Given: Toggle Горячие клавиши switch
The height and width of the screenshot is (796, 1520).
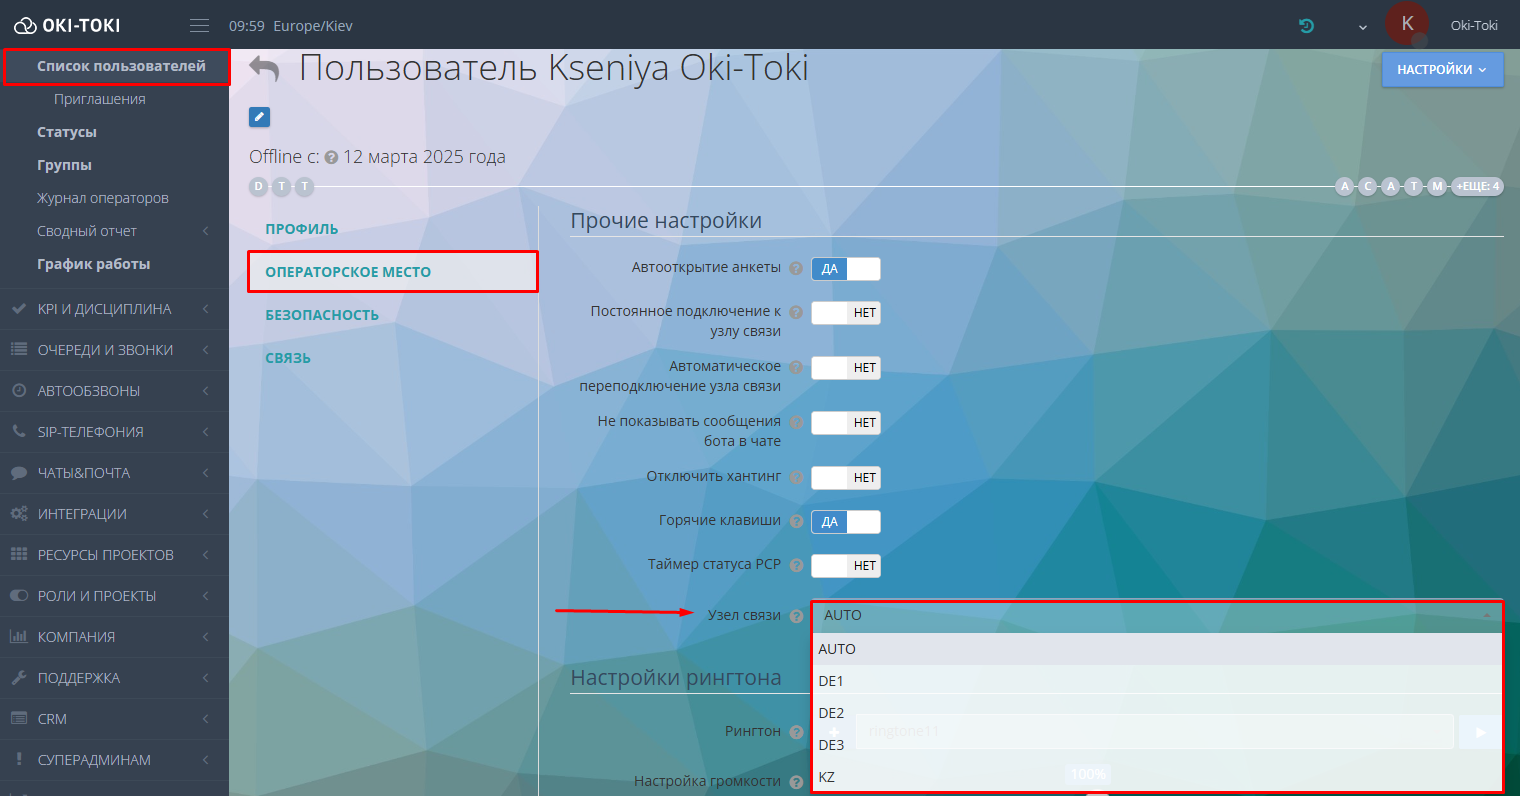Looking at the screenshot, I should pyautogui.click(x=846, y=522).
